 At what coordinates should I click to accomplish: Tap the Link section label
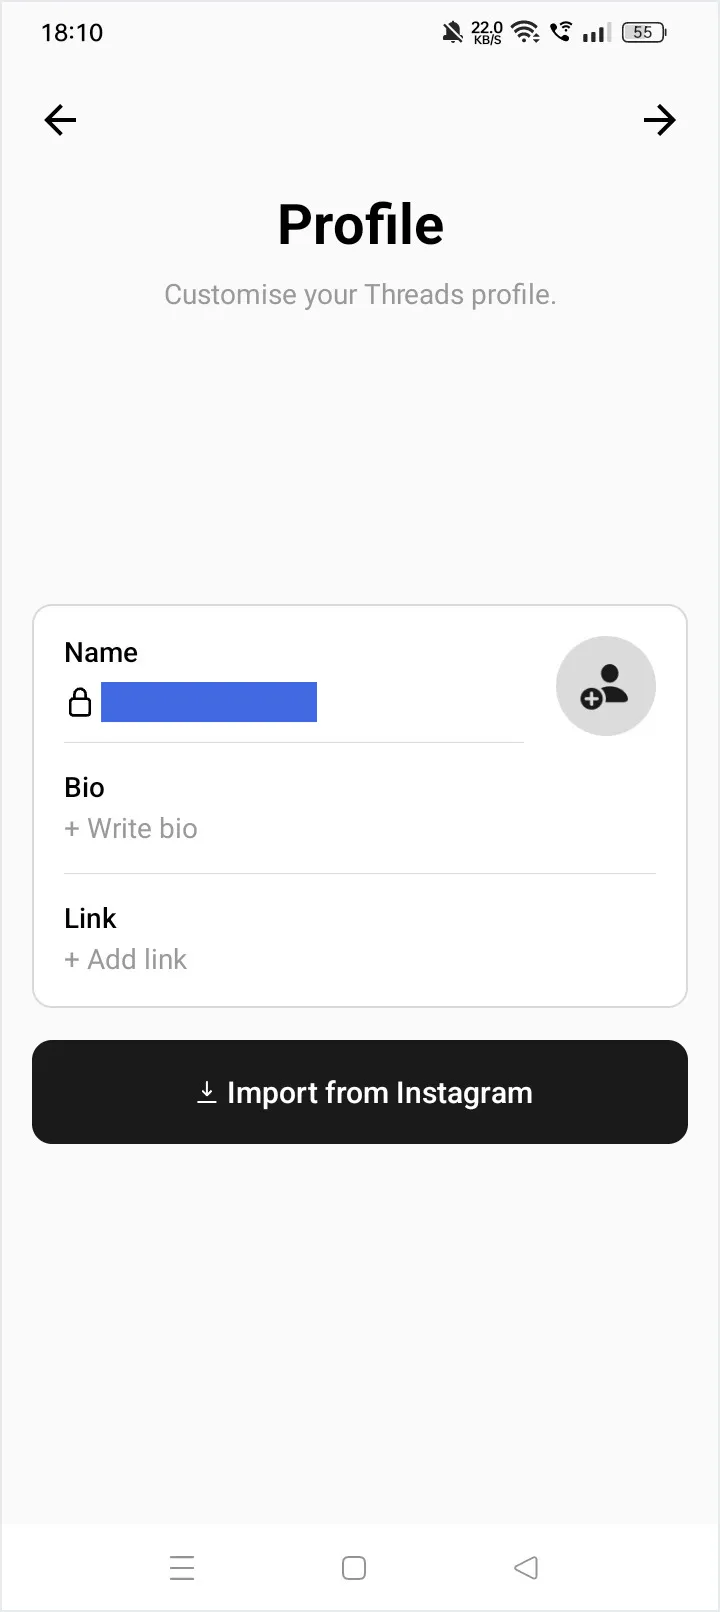(90, 918)
